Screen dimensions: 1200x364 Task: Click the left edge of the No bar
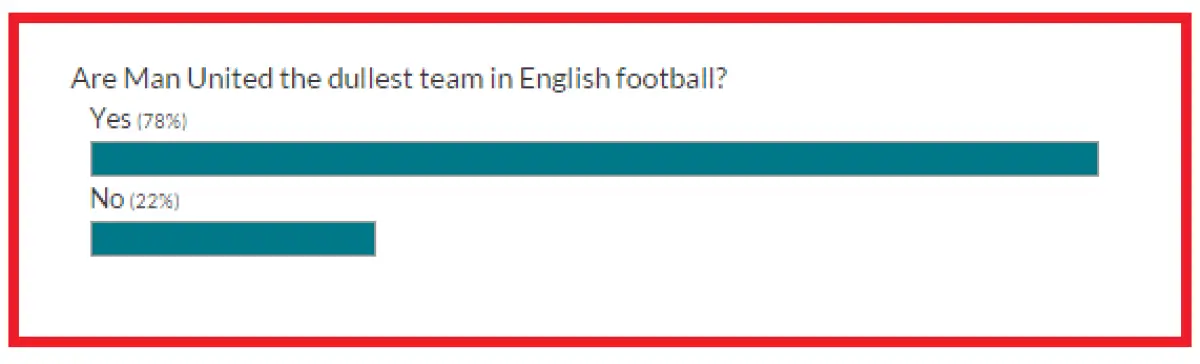click(x=95, y=239)
